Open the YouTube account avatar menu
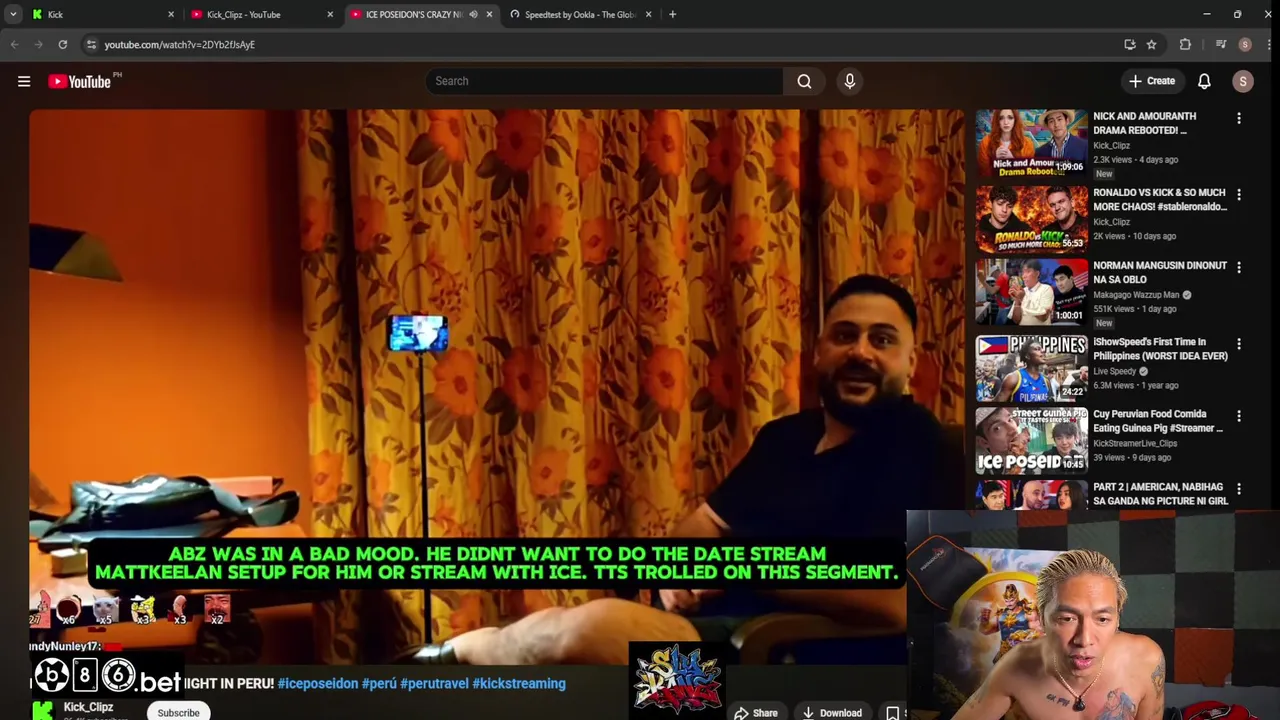The width and height of the screenshot is (1280, 720). click(x=1243, y=81)
